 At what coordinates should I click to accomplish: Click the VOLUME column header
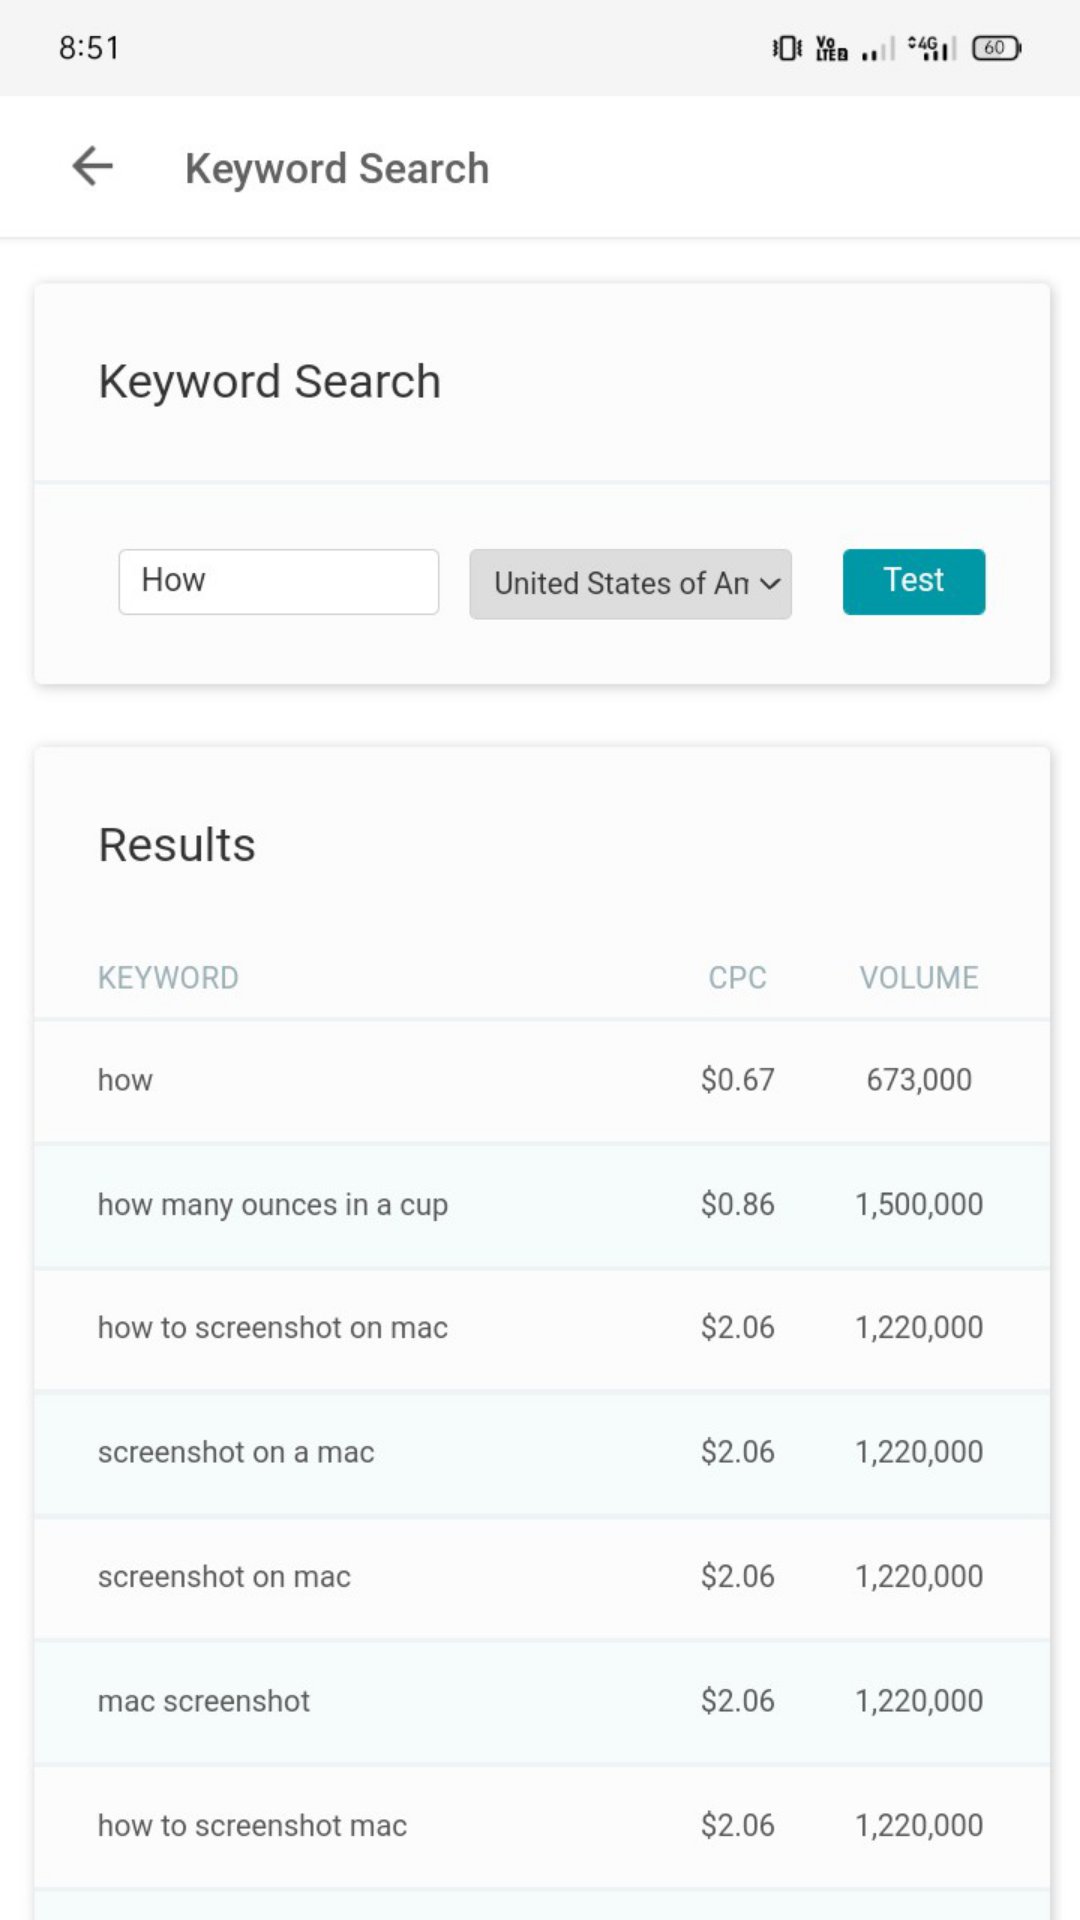[918, 977]
